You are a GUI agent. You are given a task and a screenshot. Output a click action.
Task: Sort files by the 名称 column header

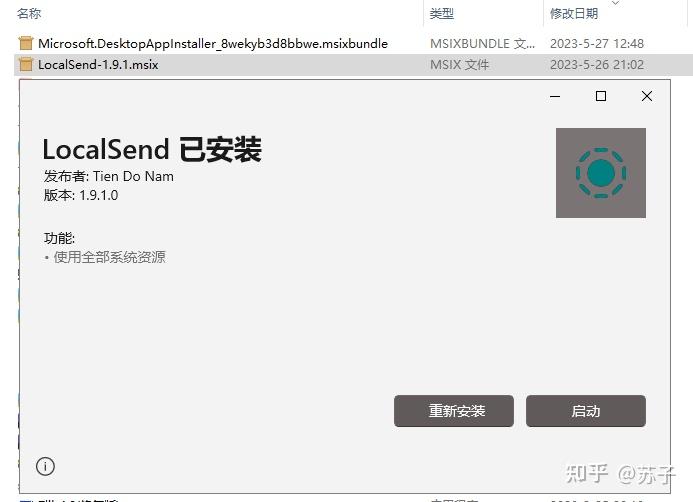[x=29, y=13]
